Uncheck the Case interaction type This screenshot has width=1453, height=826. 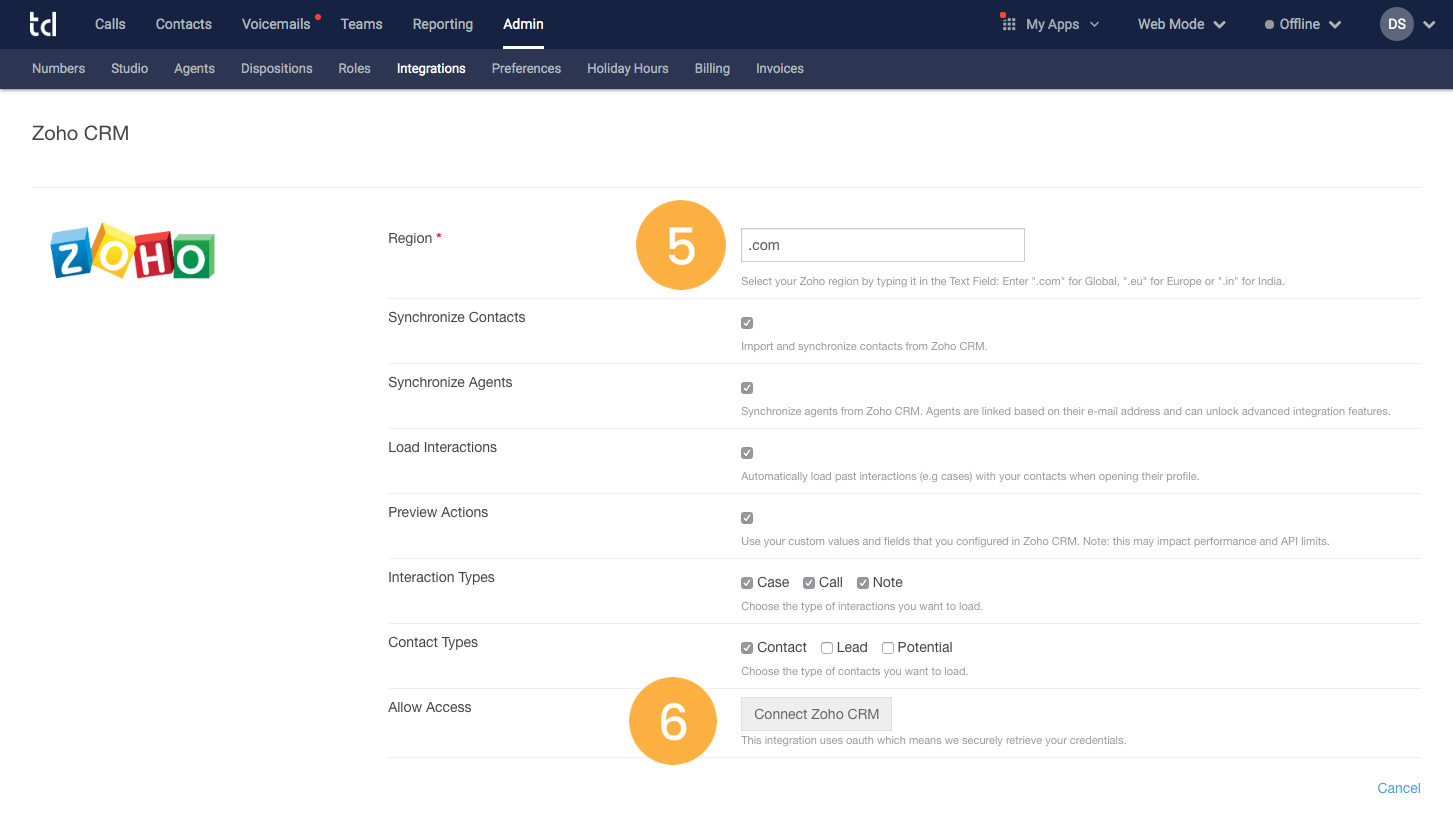[x=747, y=583]
